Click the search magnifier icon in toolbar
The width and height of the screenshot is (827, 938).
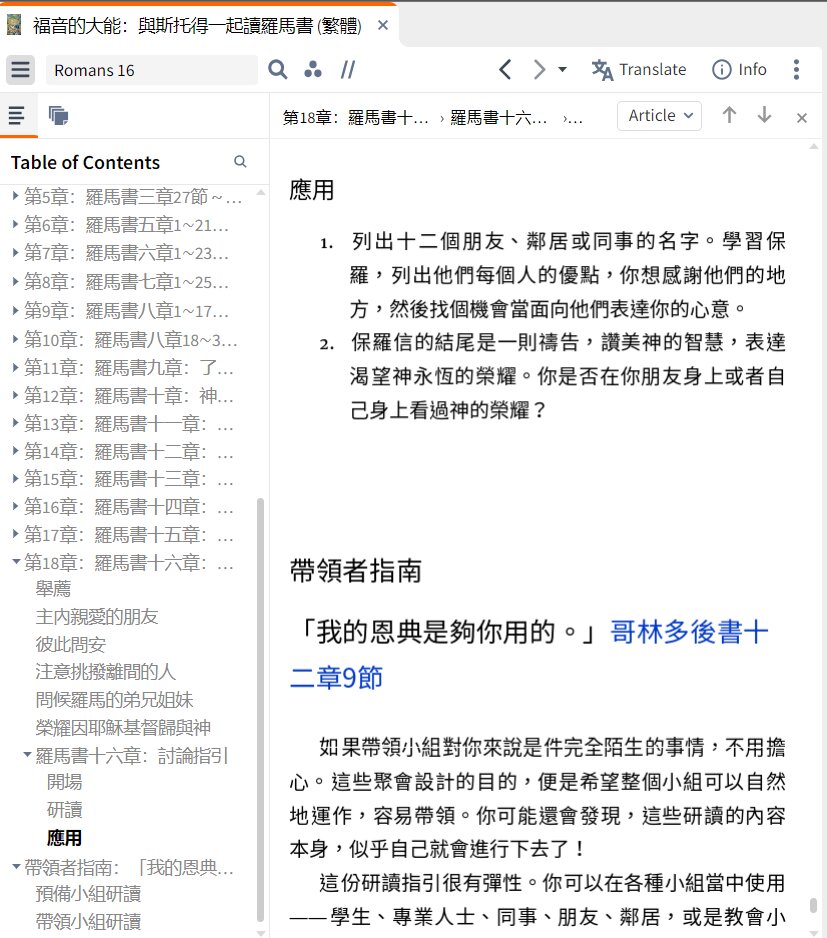[278, 69]
